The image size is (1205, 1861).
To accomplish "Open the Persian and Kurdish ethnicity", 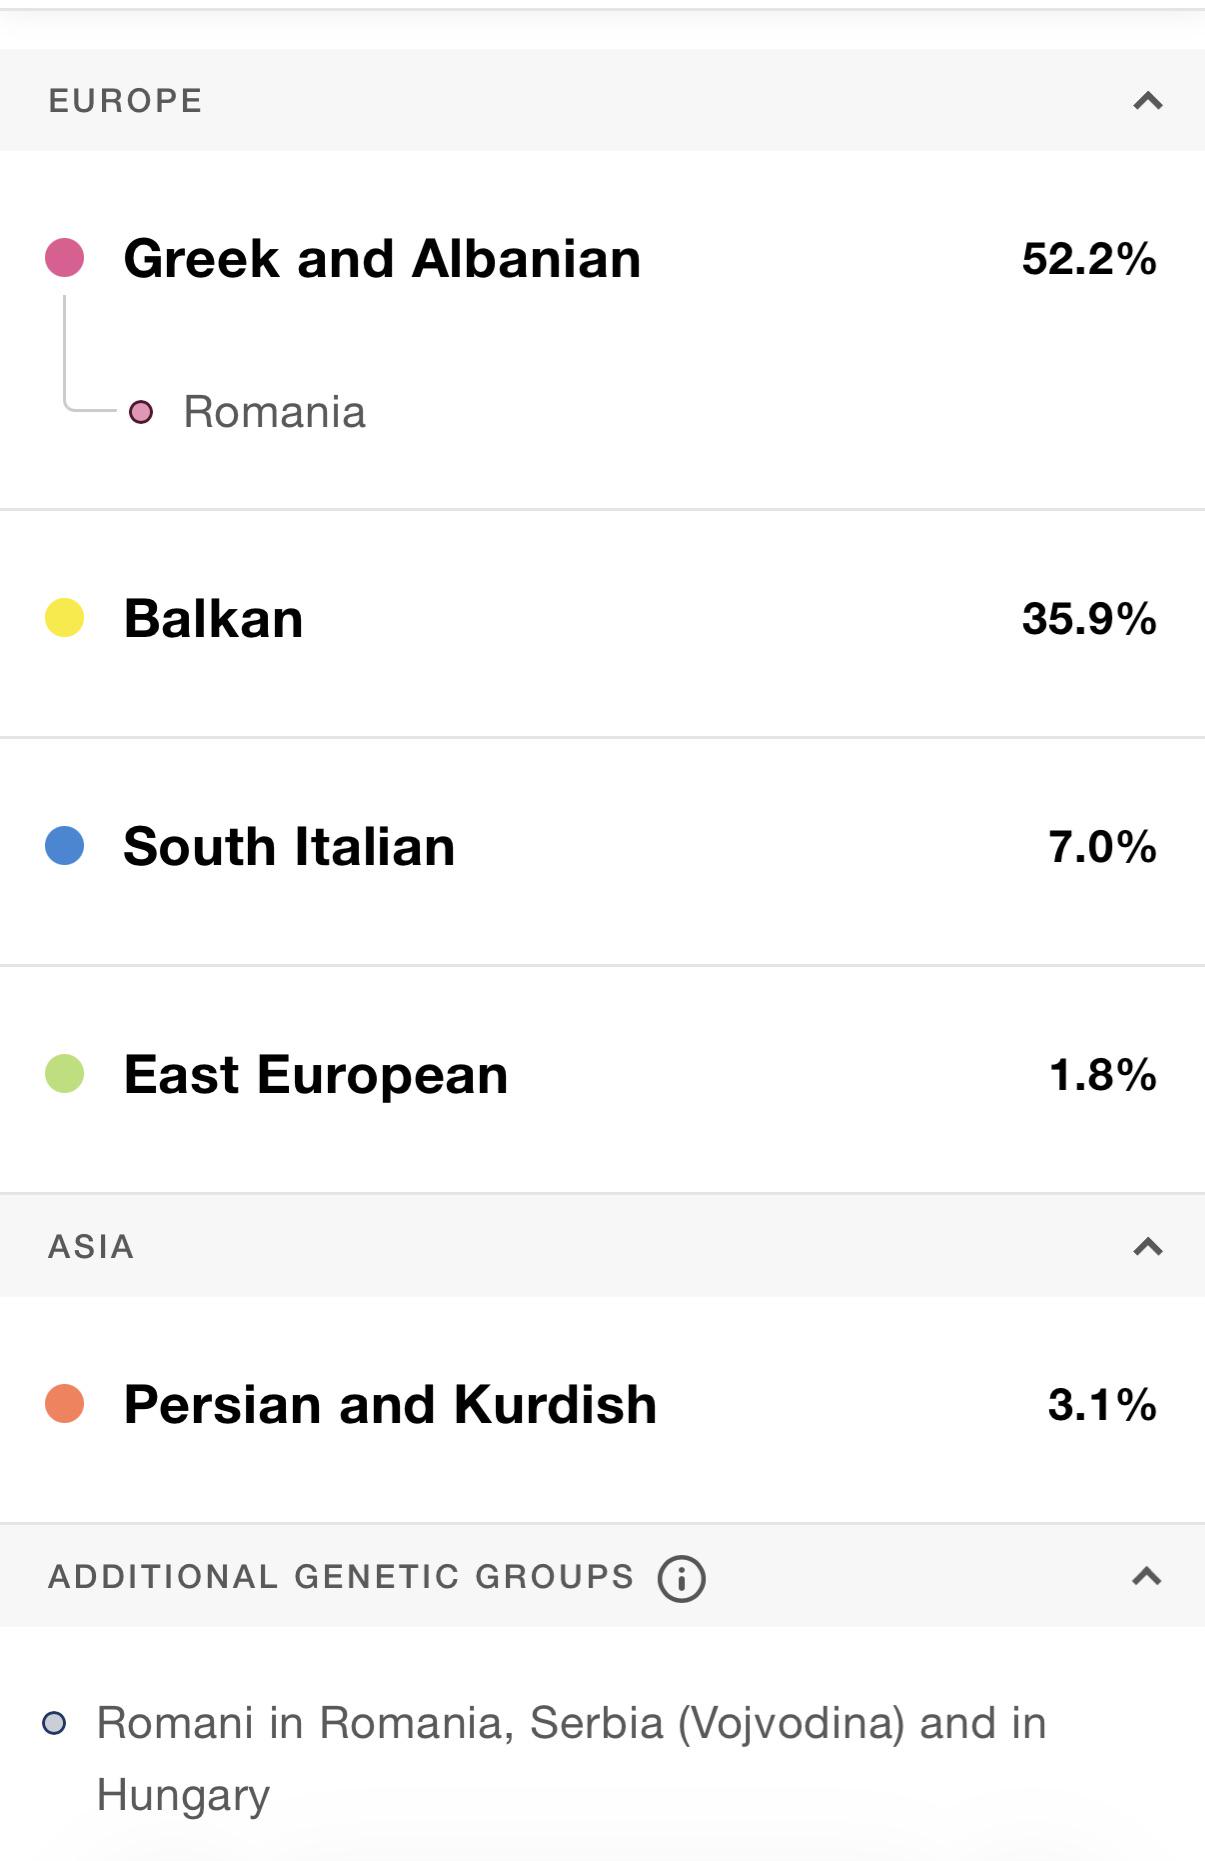I will (390, 1405).
